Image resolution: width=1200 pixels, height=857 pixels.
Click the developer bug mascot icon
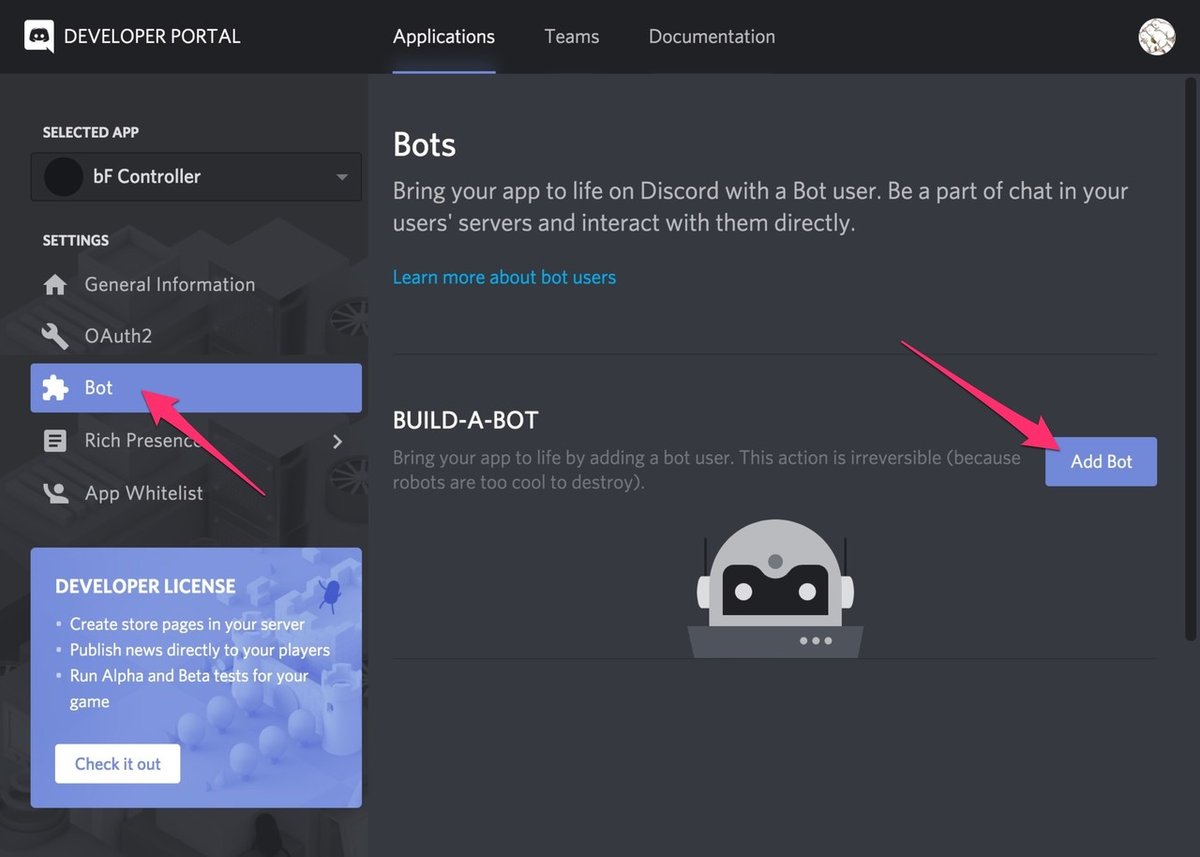coord(330,594)
